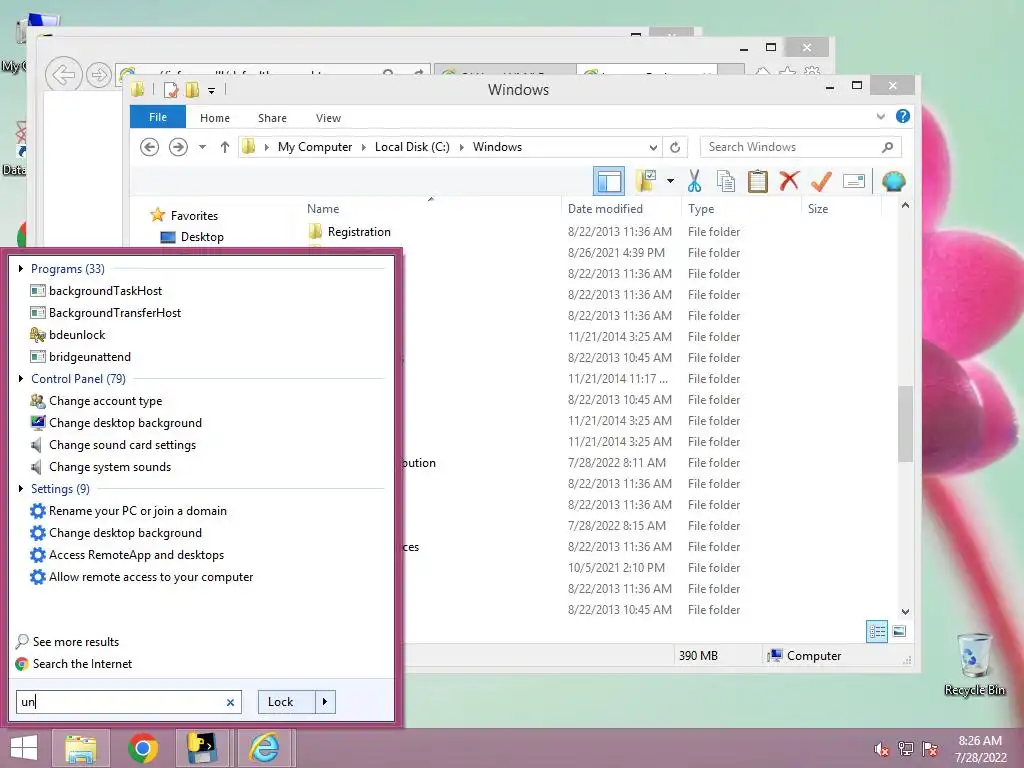Open Explorer Help question mark icon
1024x768 pixels.
pos(903,116)
